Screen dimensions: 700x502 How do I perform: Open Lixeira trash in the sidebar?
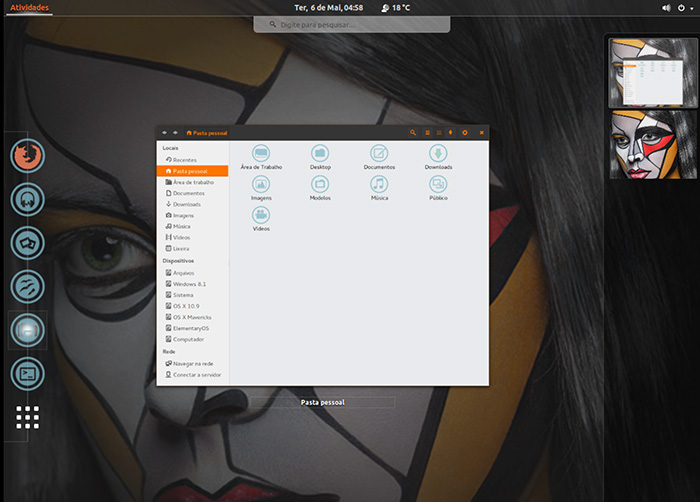click(192, 249)
